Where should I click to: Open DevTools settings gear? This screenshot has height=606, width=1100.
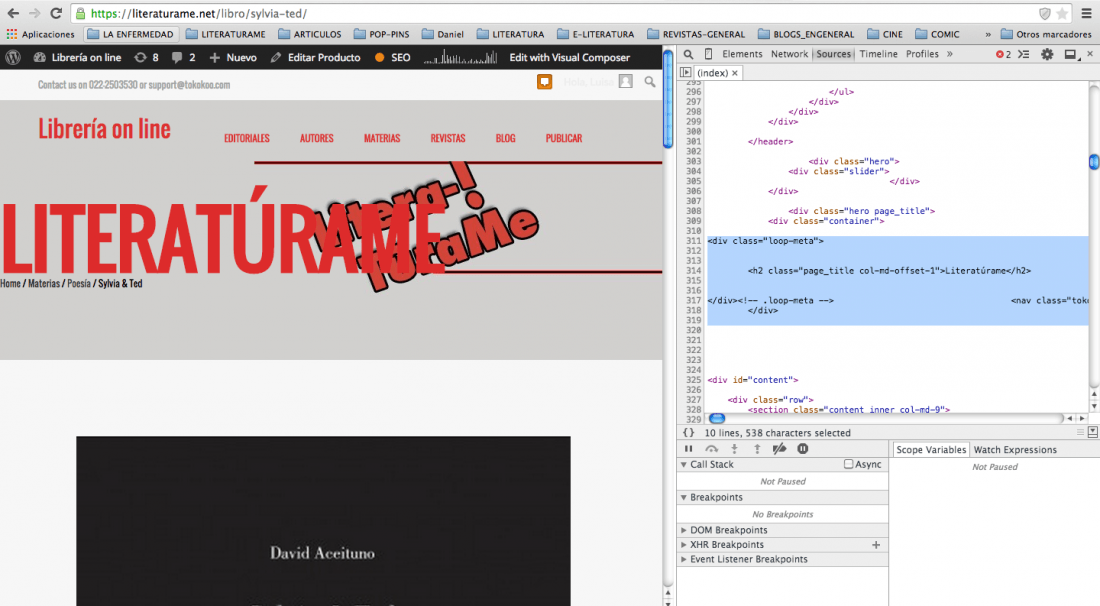(x=1047, y=54)
